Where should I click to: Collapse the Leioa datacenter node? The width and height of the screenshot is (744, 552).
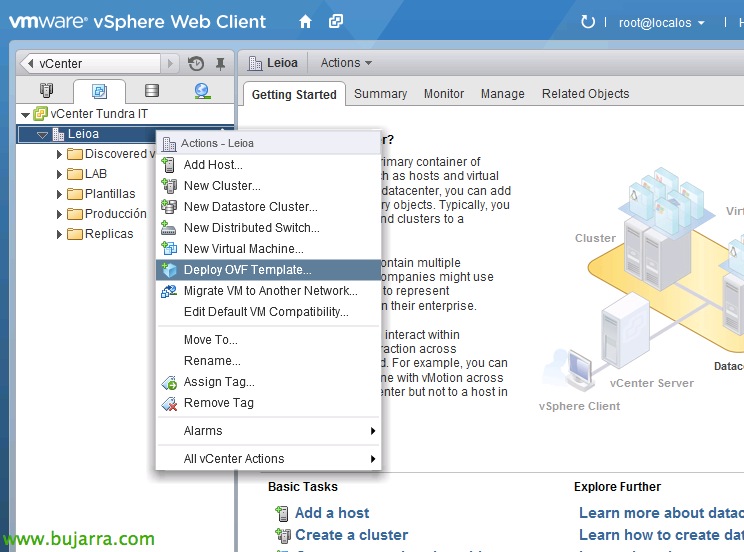42,135
